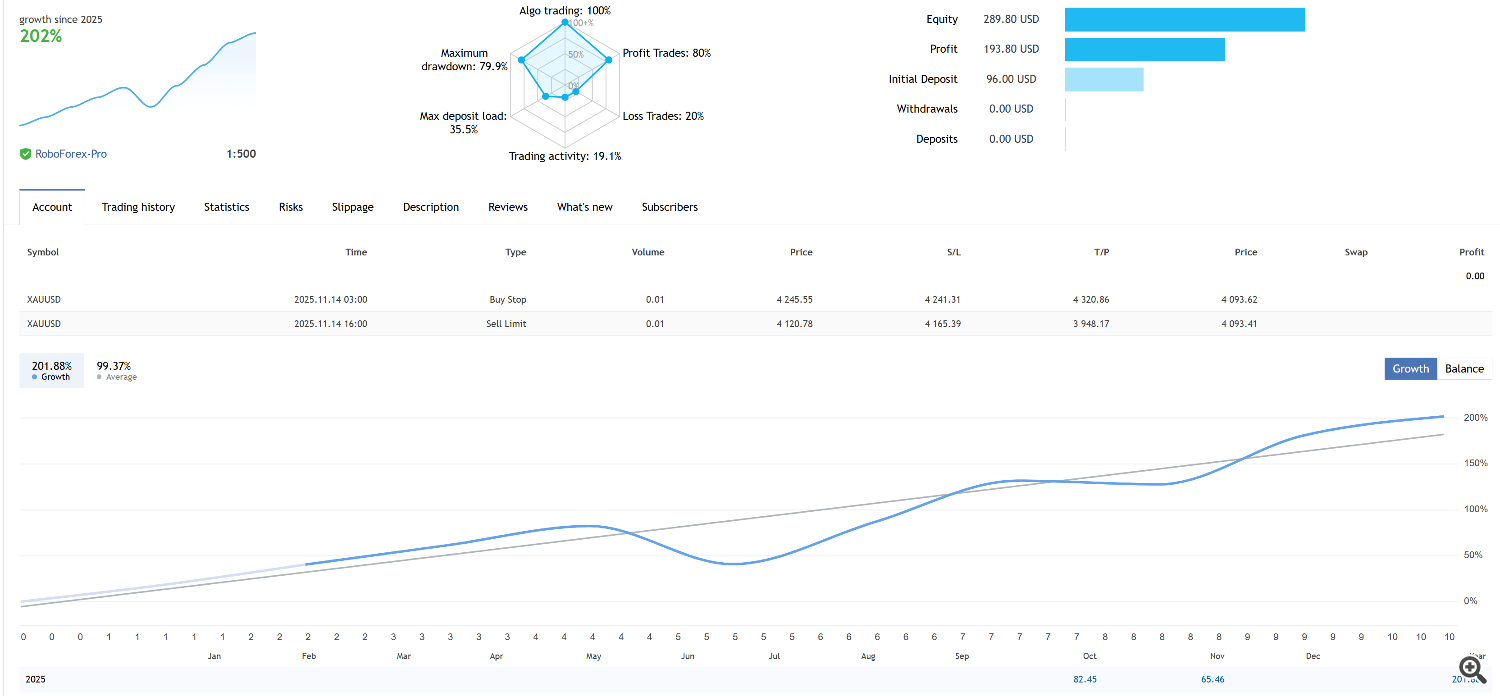
Task: Click the October 82.45 monthly value
Action: click(1085, 679)
